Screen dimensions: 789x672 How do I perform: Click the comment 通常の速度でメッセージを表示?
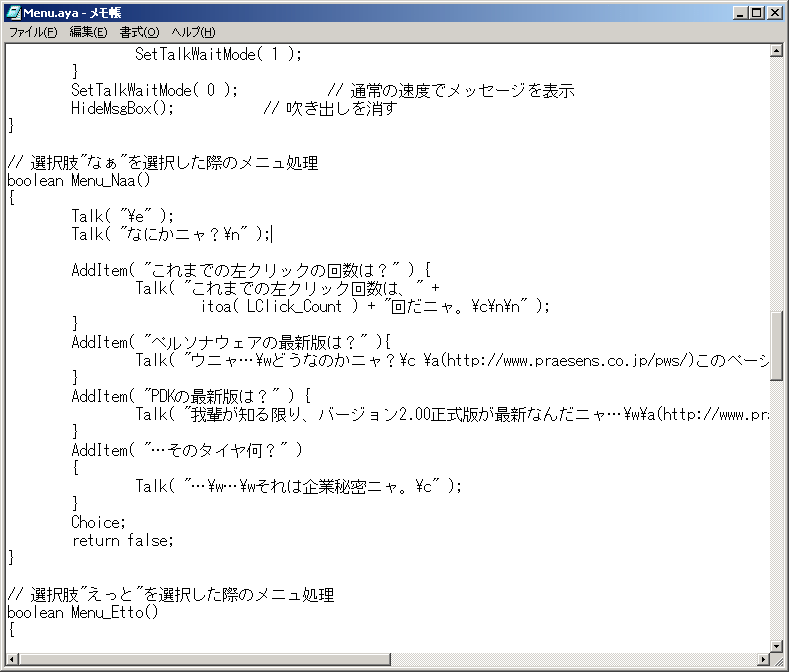[x=451, y=90]
